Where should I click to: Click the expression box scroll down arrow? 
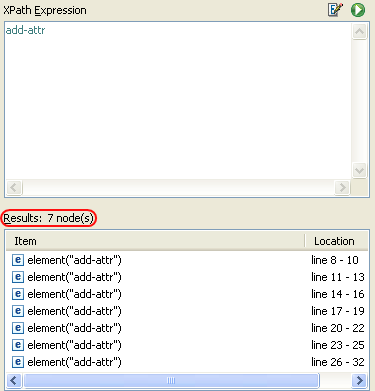(x=359, y=171)
